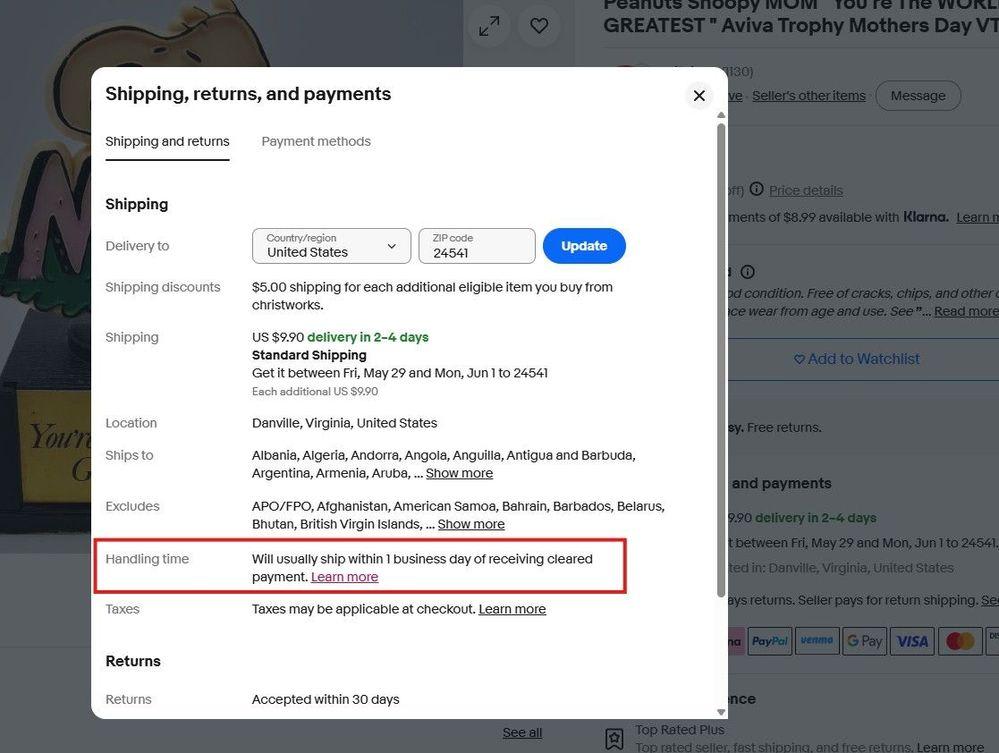Screen dimensions: 999x753
Task: Open the Seller's other items link
Action: pyautogui.click(x=809, y=96)
